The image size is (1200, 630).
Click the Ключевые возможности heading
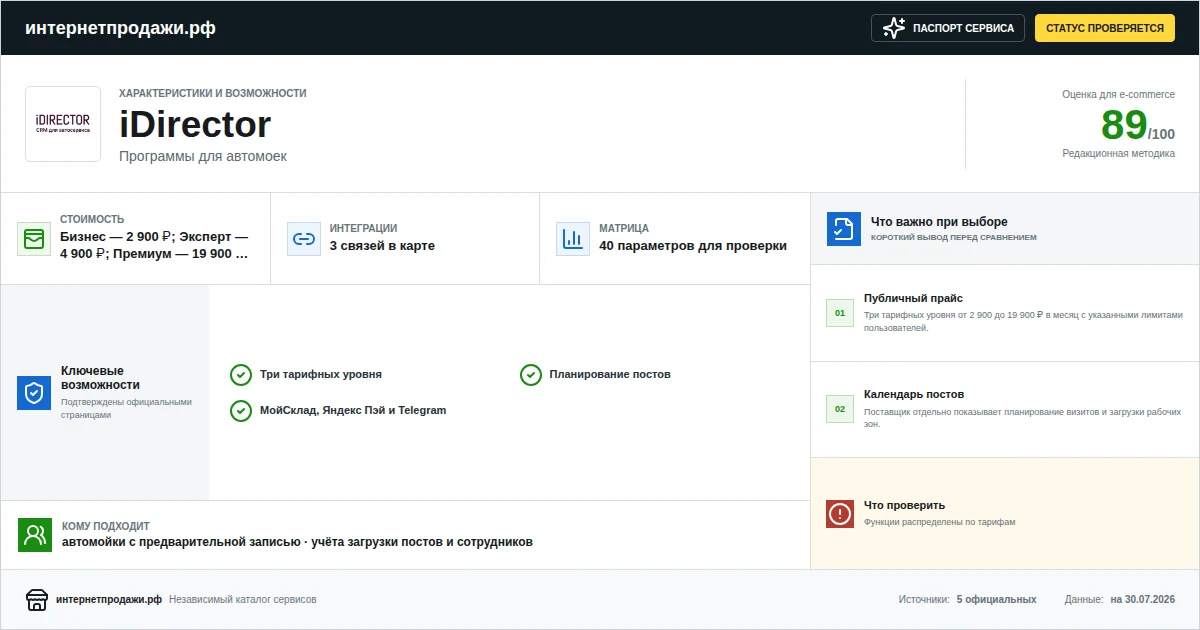(100, 378)
